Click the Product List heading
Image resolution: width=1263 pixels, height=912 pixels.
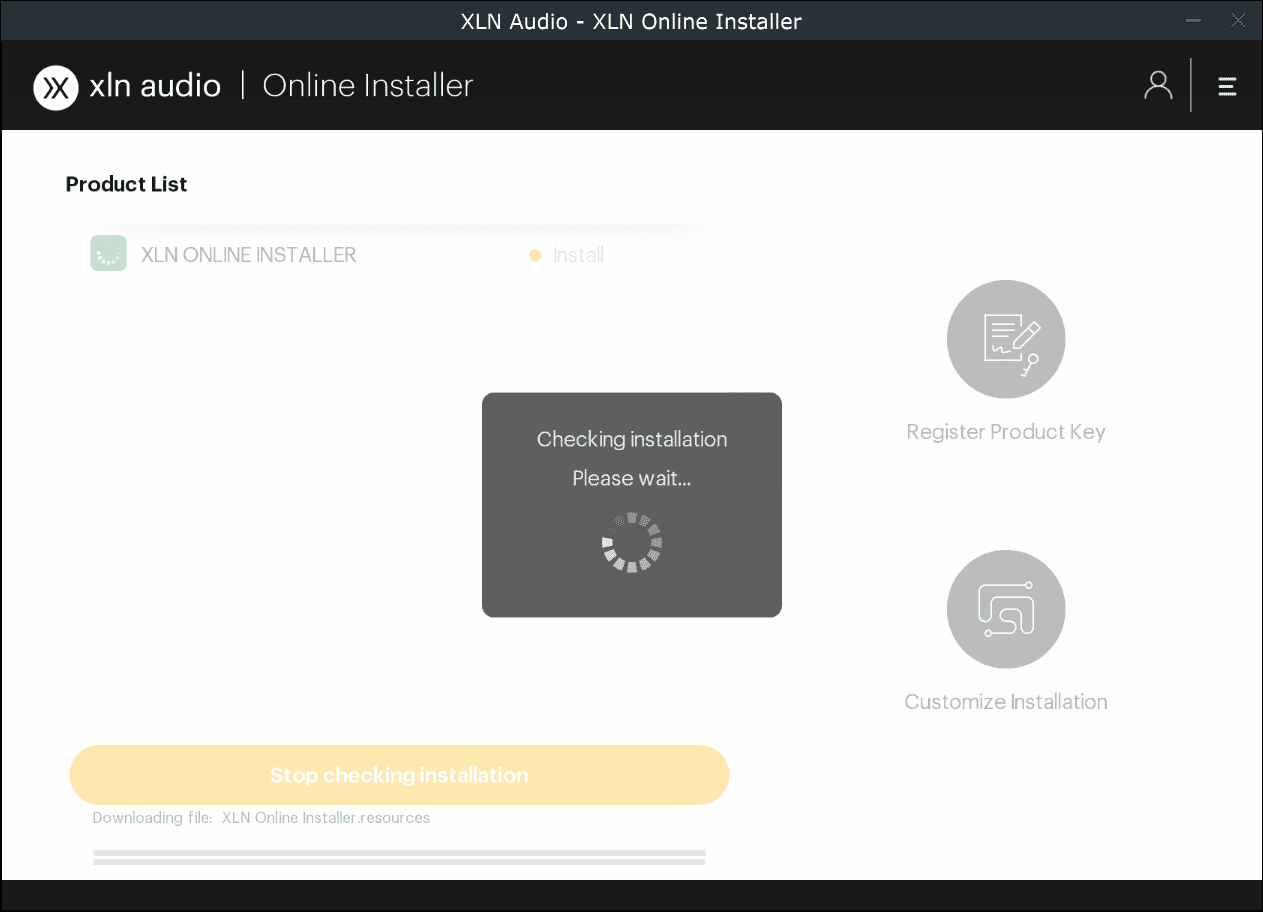click(126, 184)
